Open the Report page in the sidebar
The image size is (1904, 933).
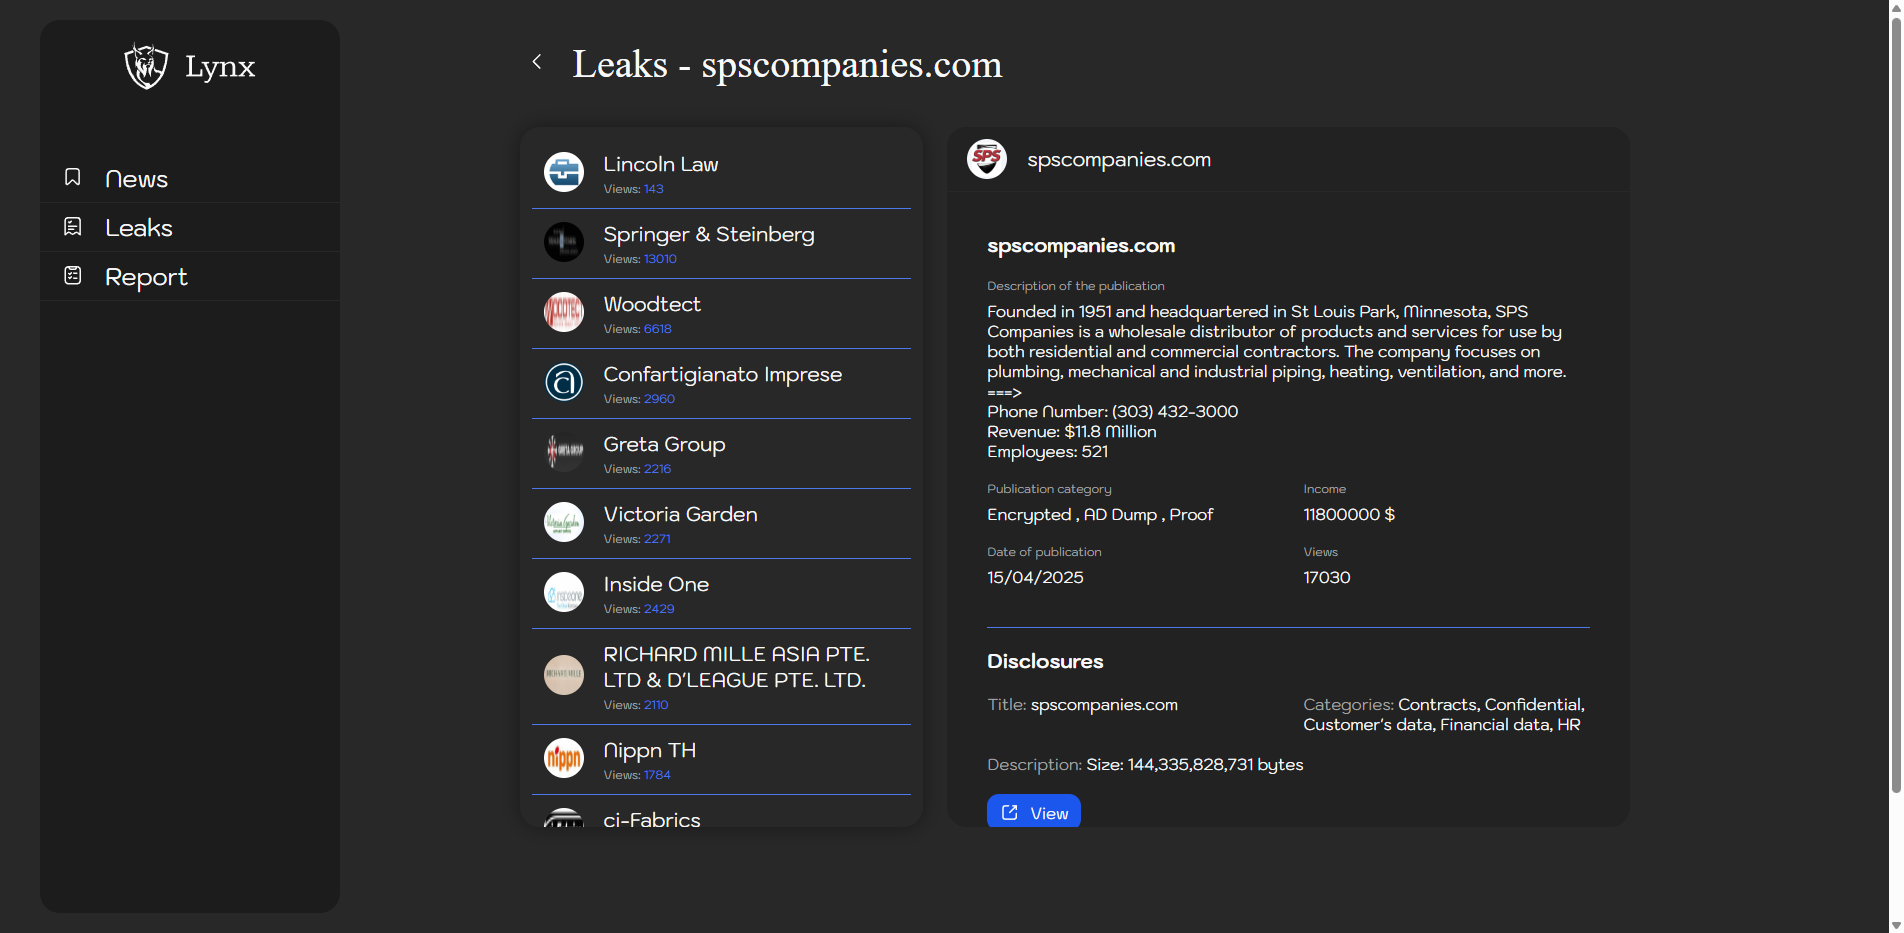pos(146,277)
